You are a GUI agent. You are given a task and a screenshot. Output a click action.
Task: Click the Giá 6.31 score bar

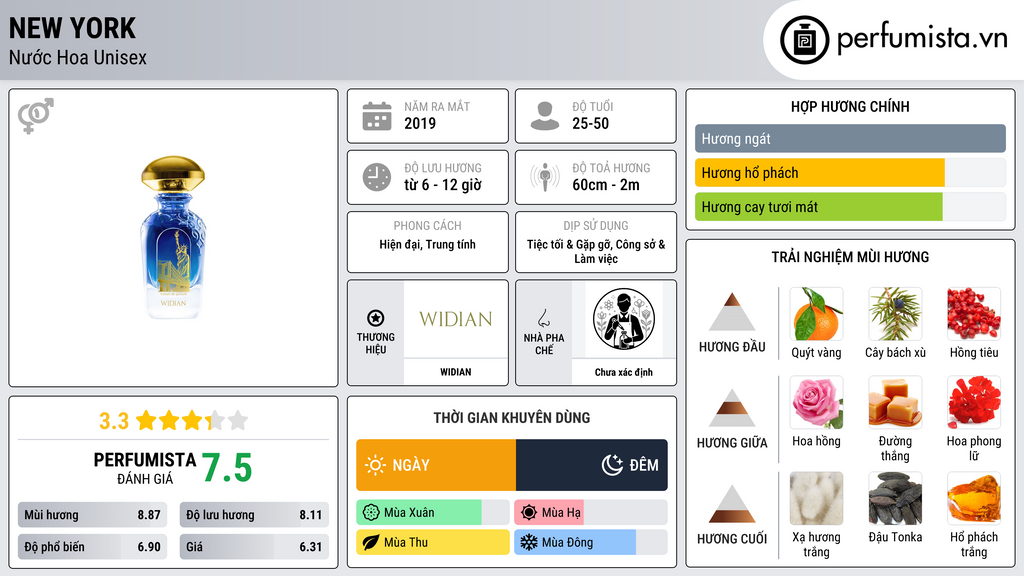point(254,547)
